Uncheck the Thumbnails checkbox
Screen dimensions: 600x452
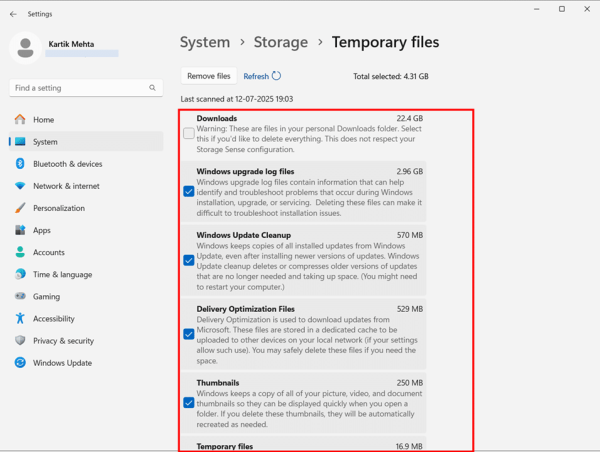[x=189, y=403]
